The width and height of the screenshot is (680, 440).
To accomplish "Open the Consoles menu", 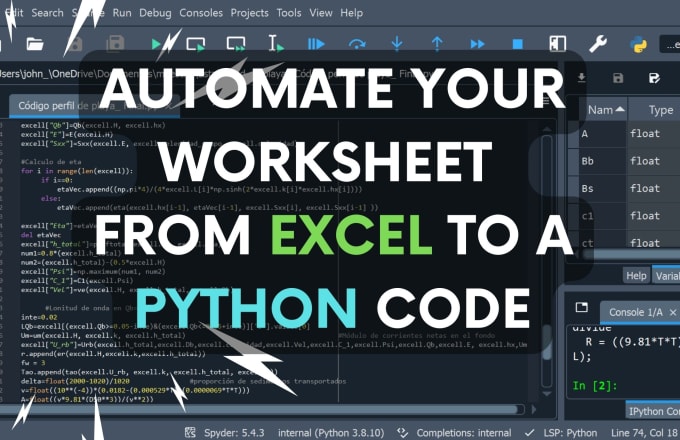I will point(201,13).
